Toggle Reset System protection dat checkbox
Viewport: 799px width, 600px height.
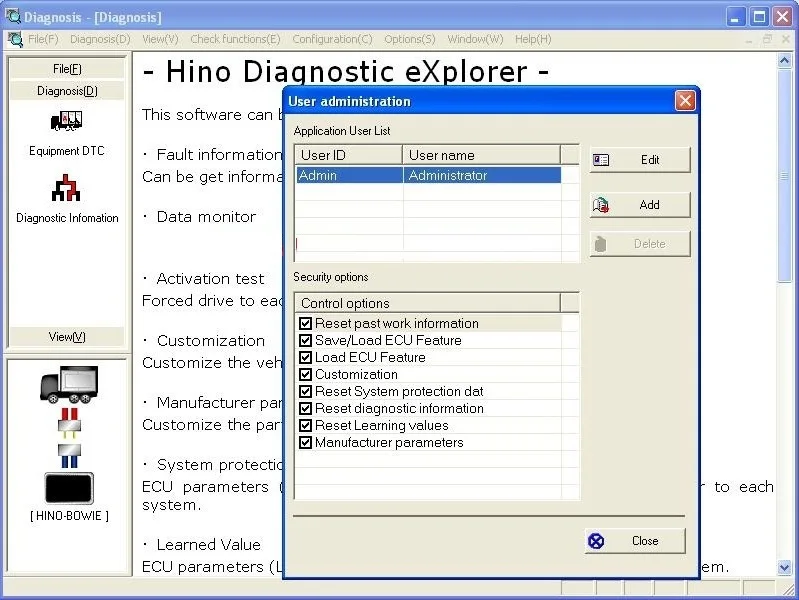305,392
